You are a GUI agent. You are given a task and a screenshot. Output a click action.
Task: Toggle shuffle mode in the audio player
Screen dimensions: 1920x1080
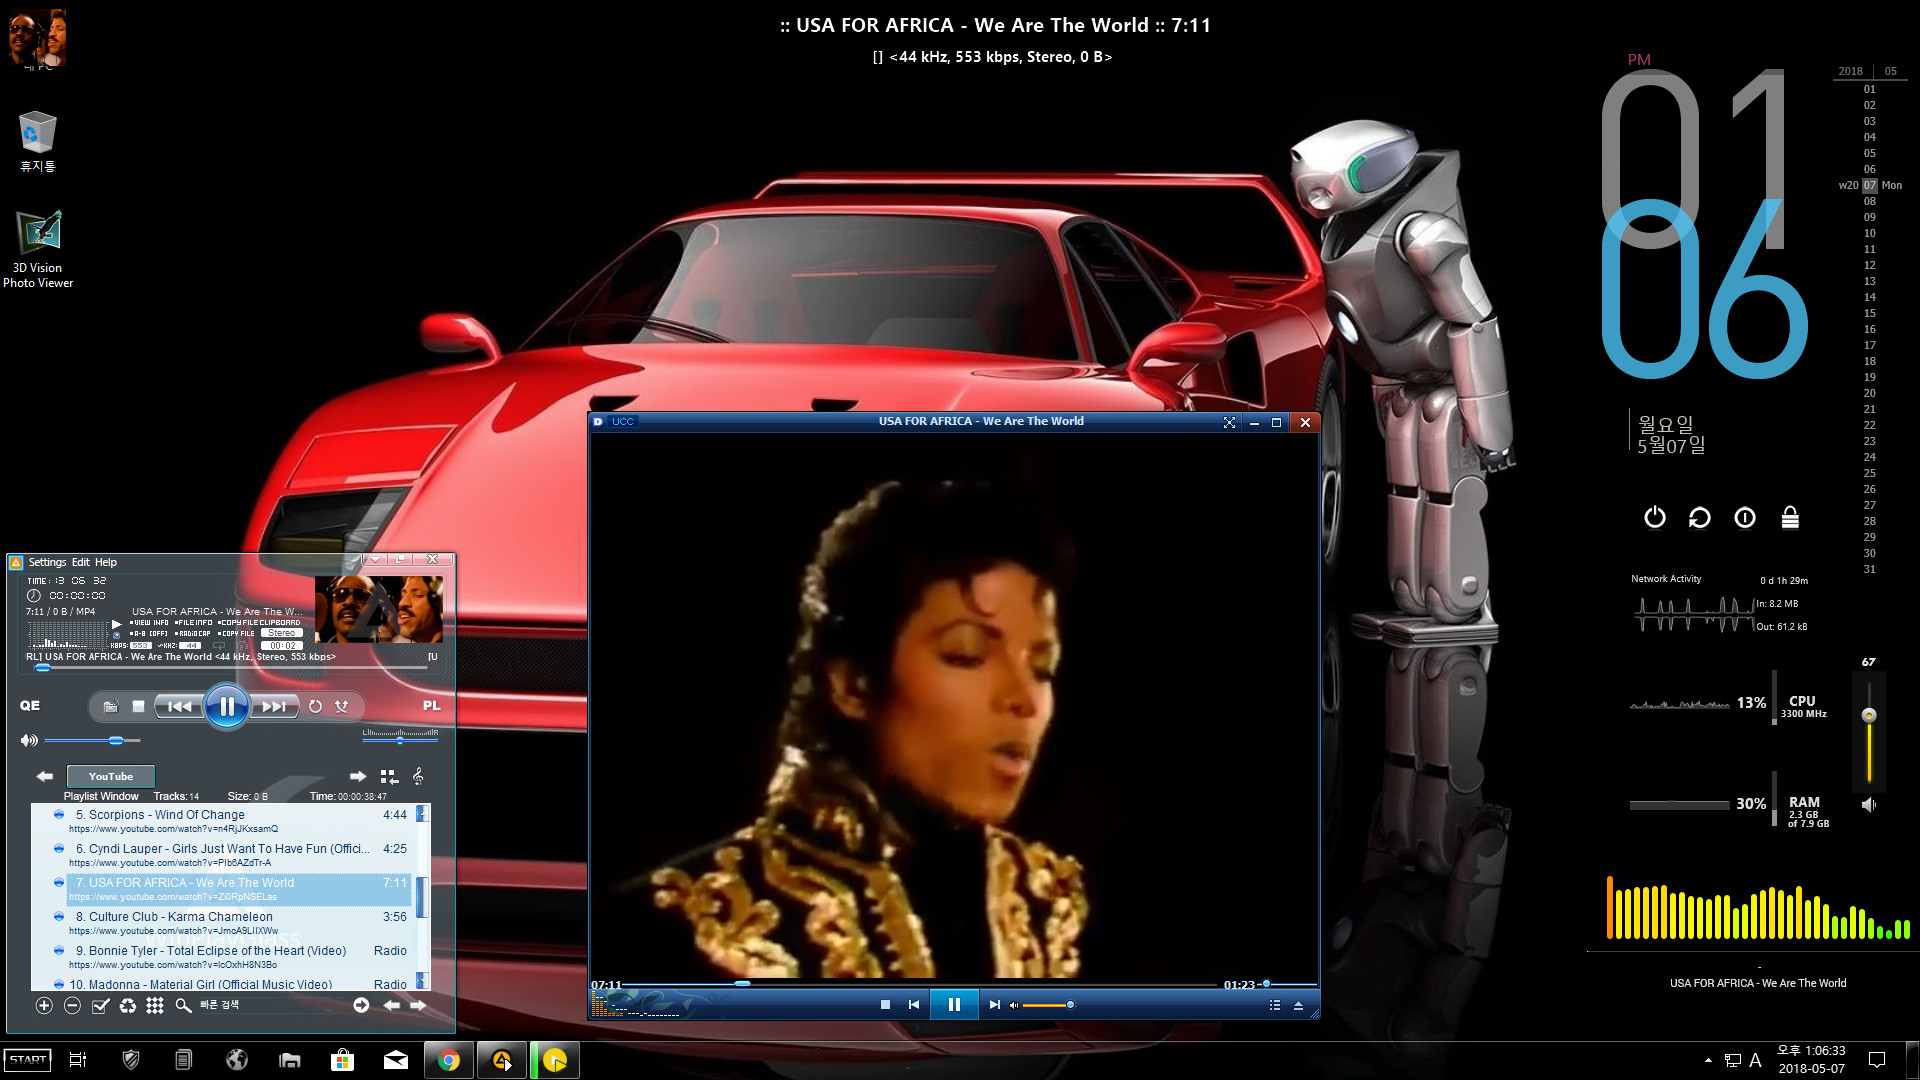[342, 706]
